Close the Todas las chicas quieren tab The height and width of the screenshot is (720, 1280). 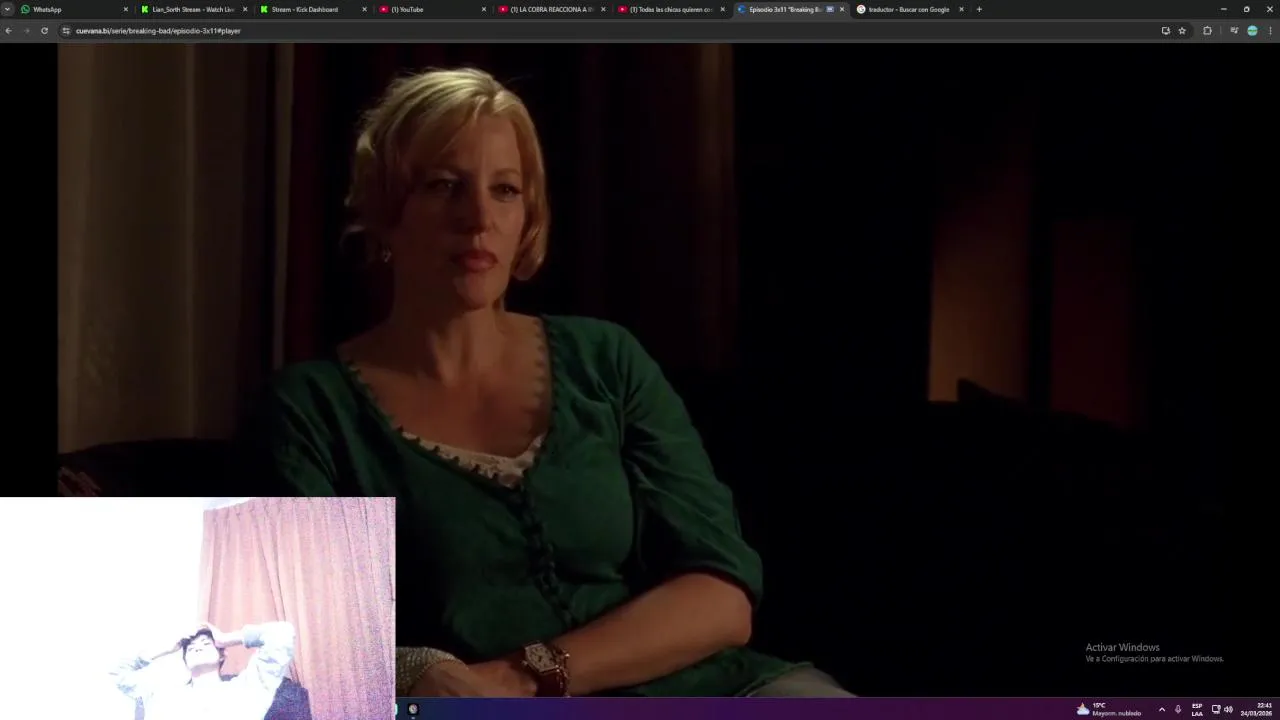pyautogui.click(x=723, y=9)
